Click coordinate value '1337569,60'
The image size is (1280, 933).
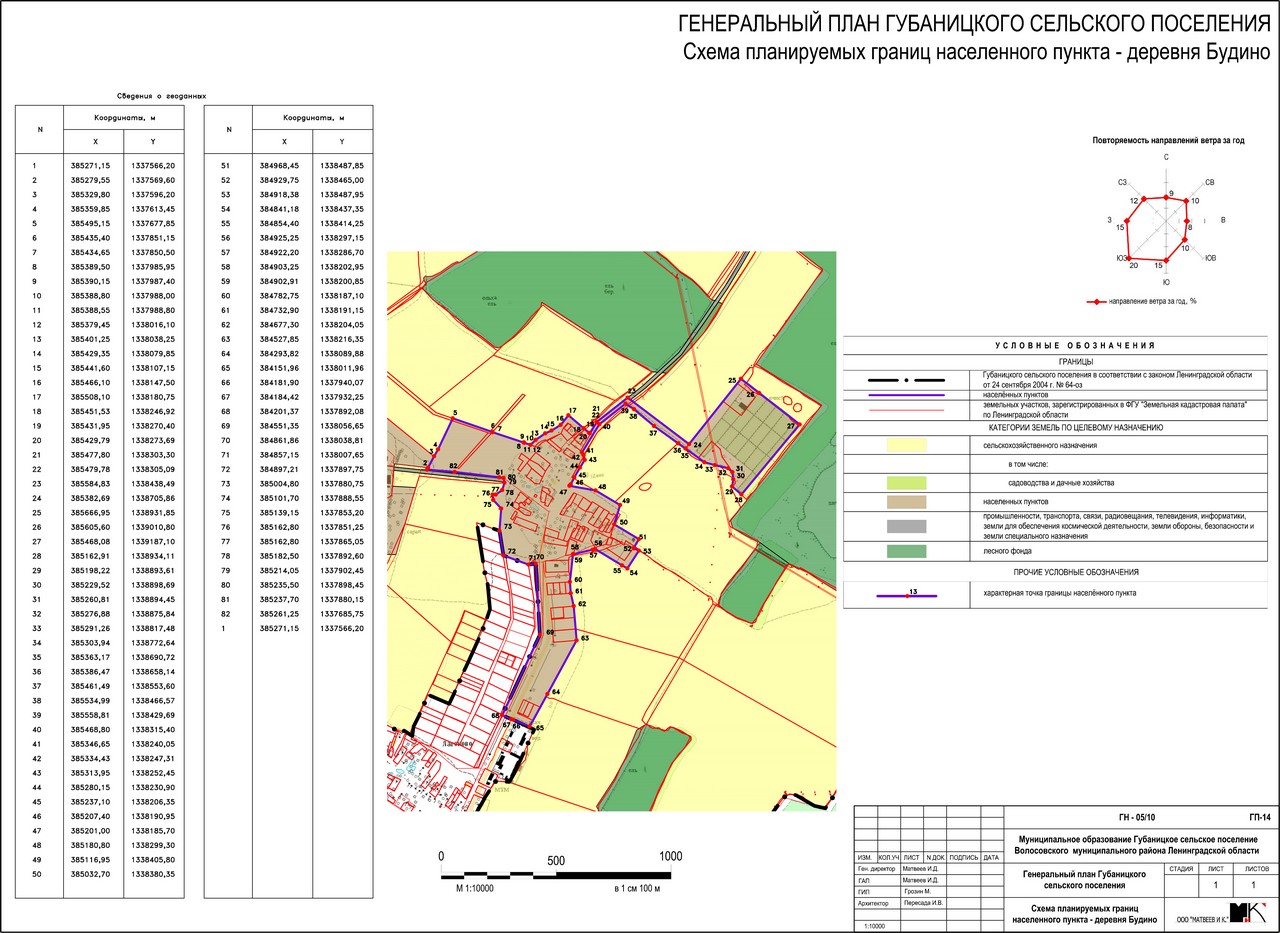coord(151,180)
